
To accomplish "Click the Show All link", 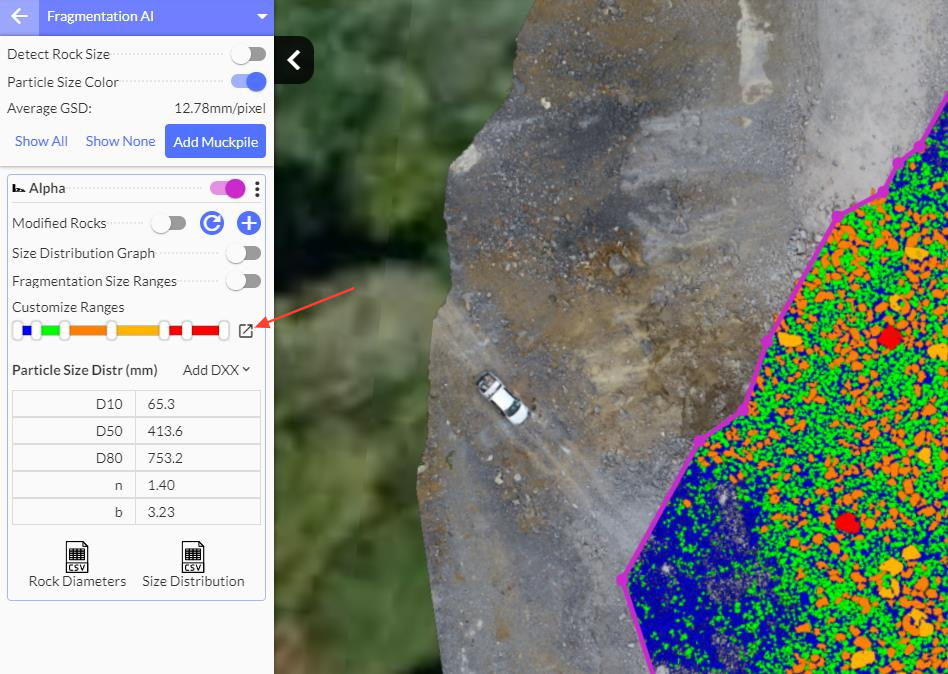I will [41, 141].
